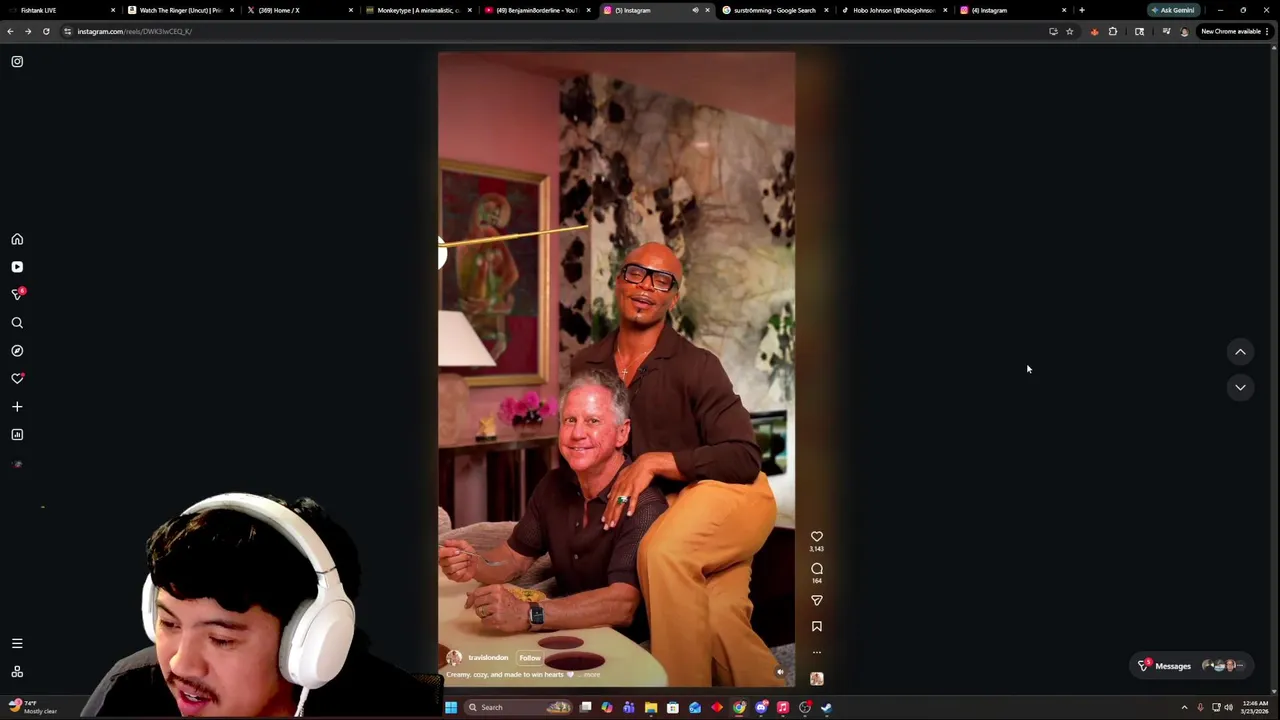Open the weather widget in taskbar
The width and height of the screenshot is (1280, 720).
click(x=32, y=707)
